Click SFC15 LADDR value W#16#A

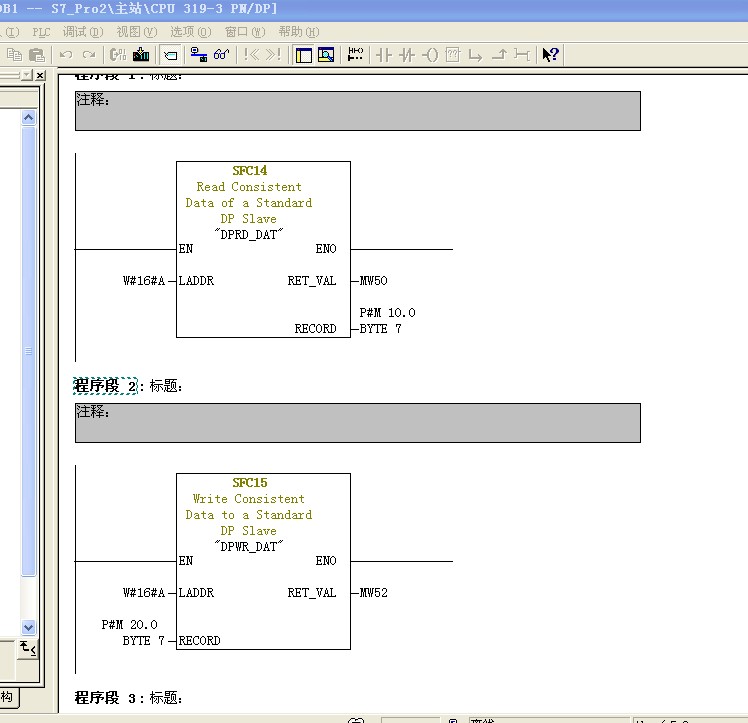(x=144, y=593)
